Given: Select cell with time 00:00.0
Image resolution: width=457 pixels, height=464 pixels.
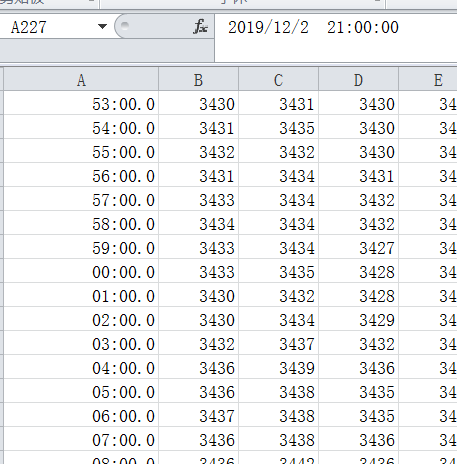Looking at the screenshot, I should (x=81, y=271).
